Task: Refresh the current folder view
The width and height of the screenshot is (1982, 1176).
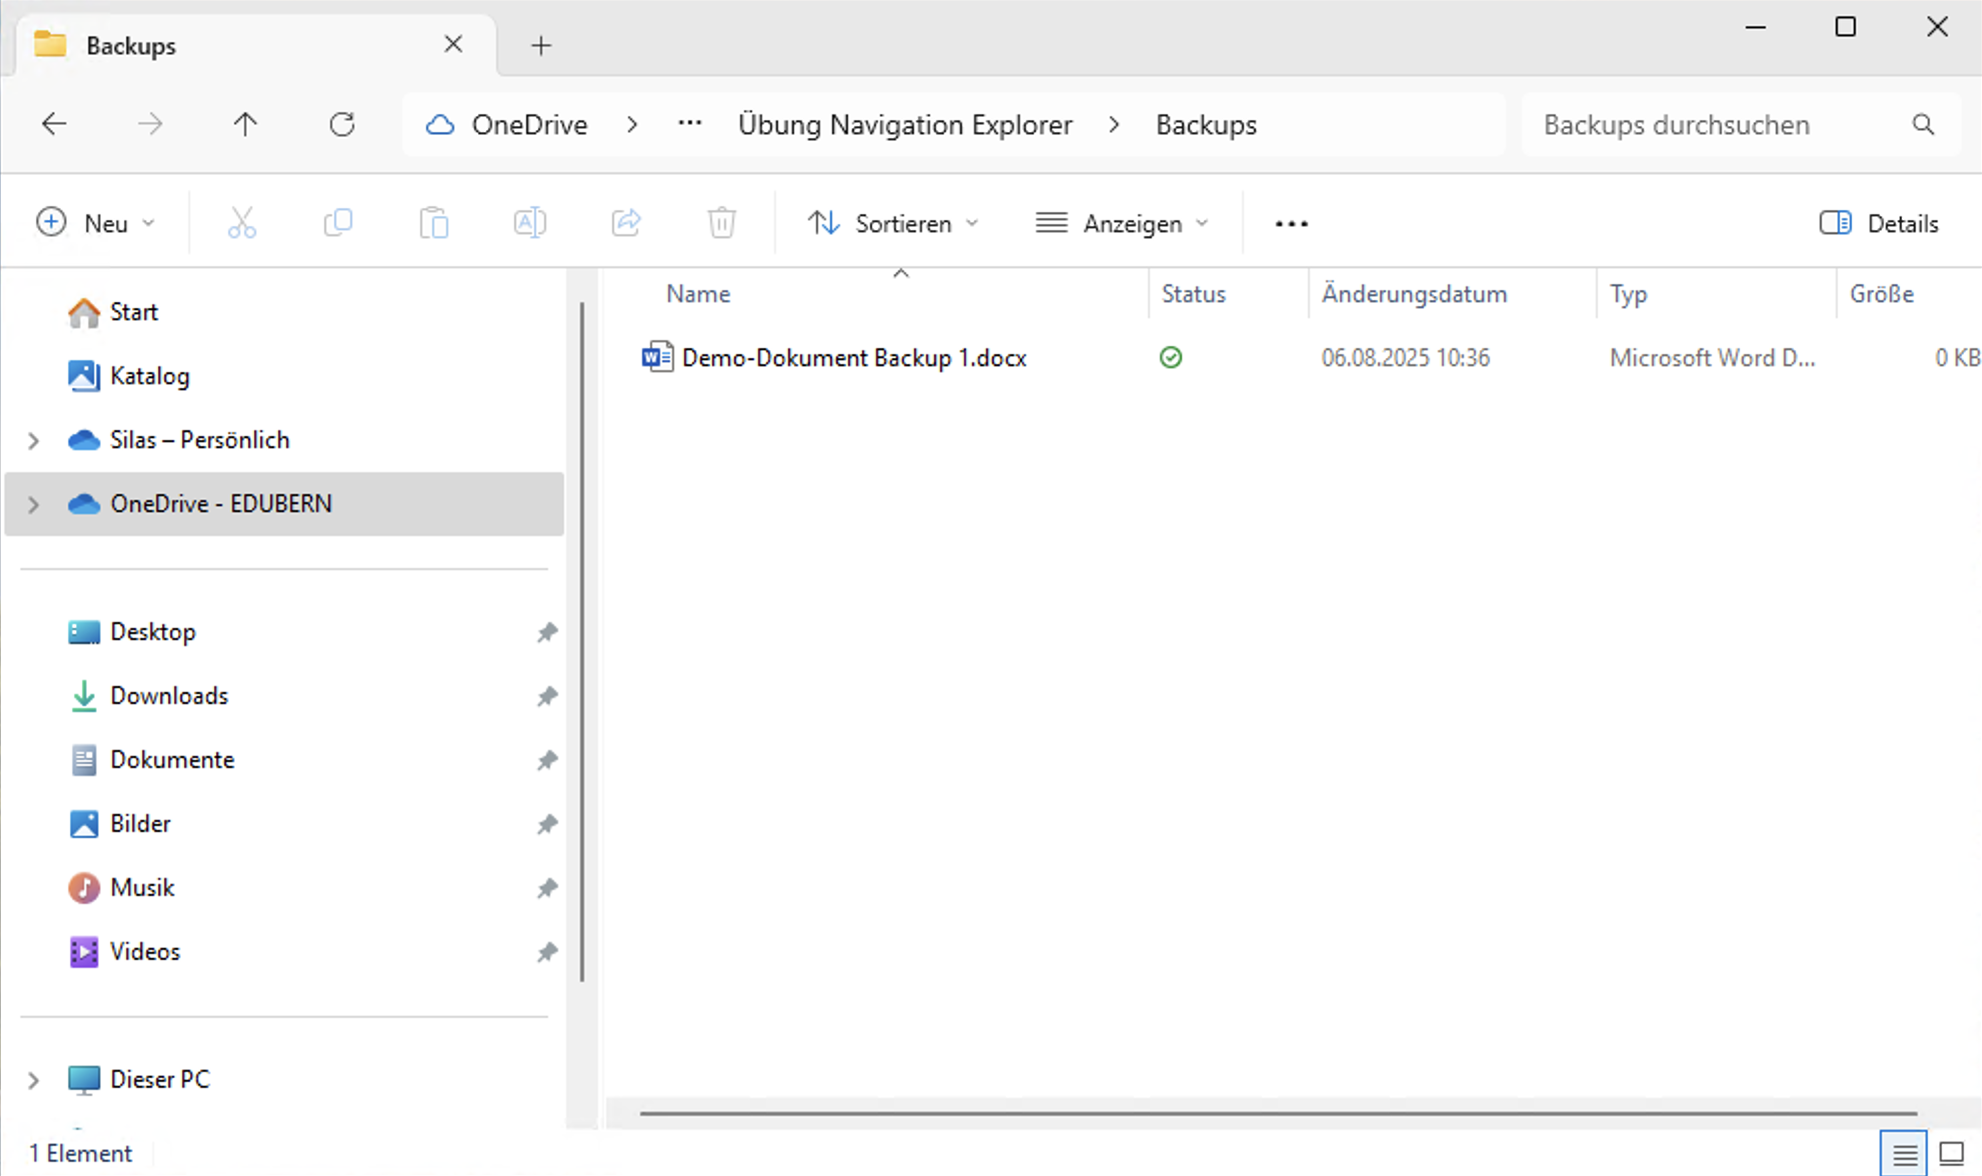Action: [342, 125]
